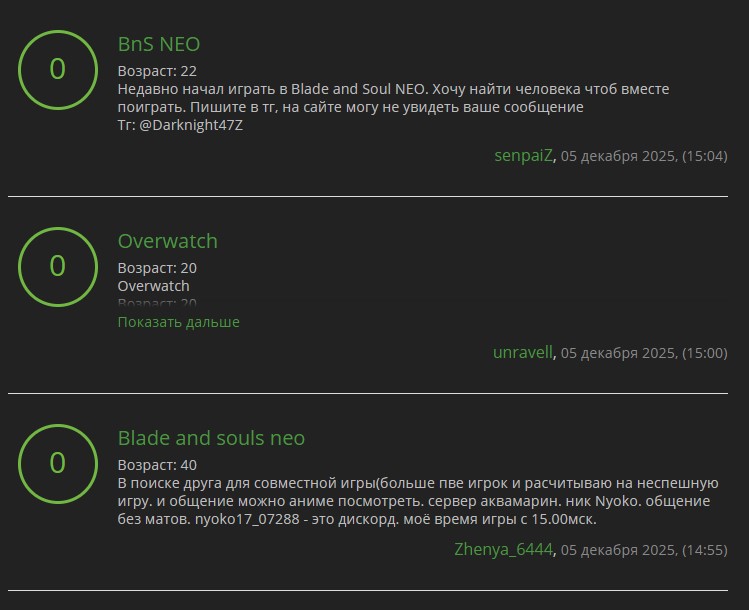
Task: Visit Zhenya_6444 user profile
Action: (503, 549)
